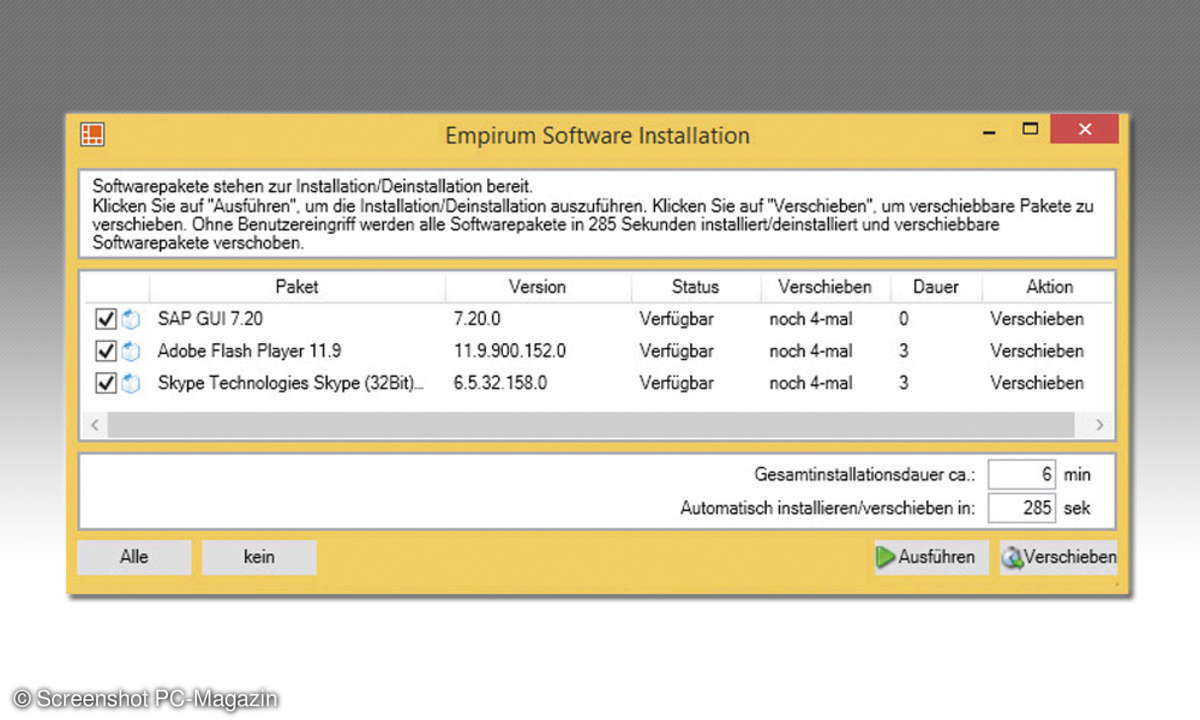Toggle the Skype Technologies Skype checkbox
The height and width of the screenshot is (720, 1200).
coord(106,384)
